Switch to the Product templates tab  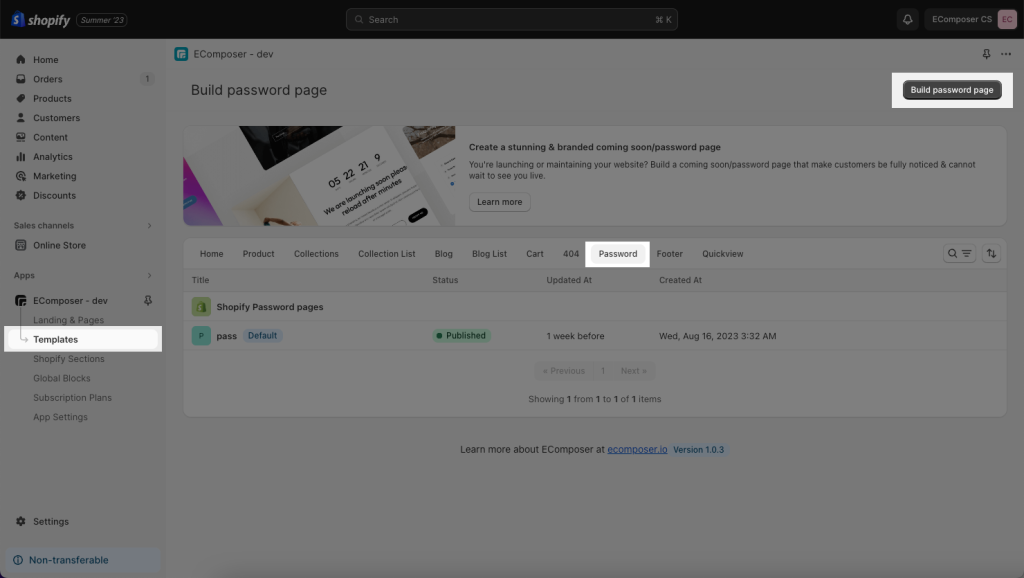(x=259, y=254)
